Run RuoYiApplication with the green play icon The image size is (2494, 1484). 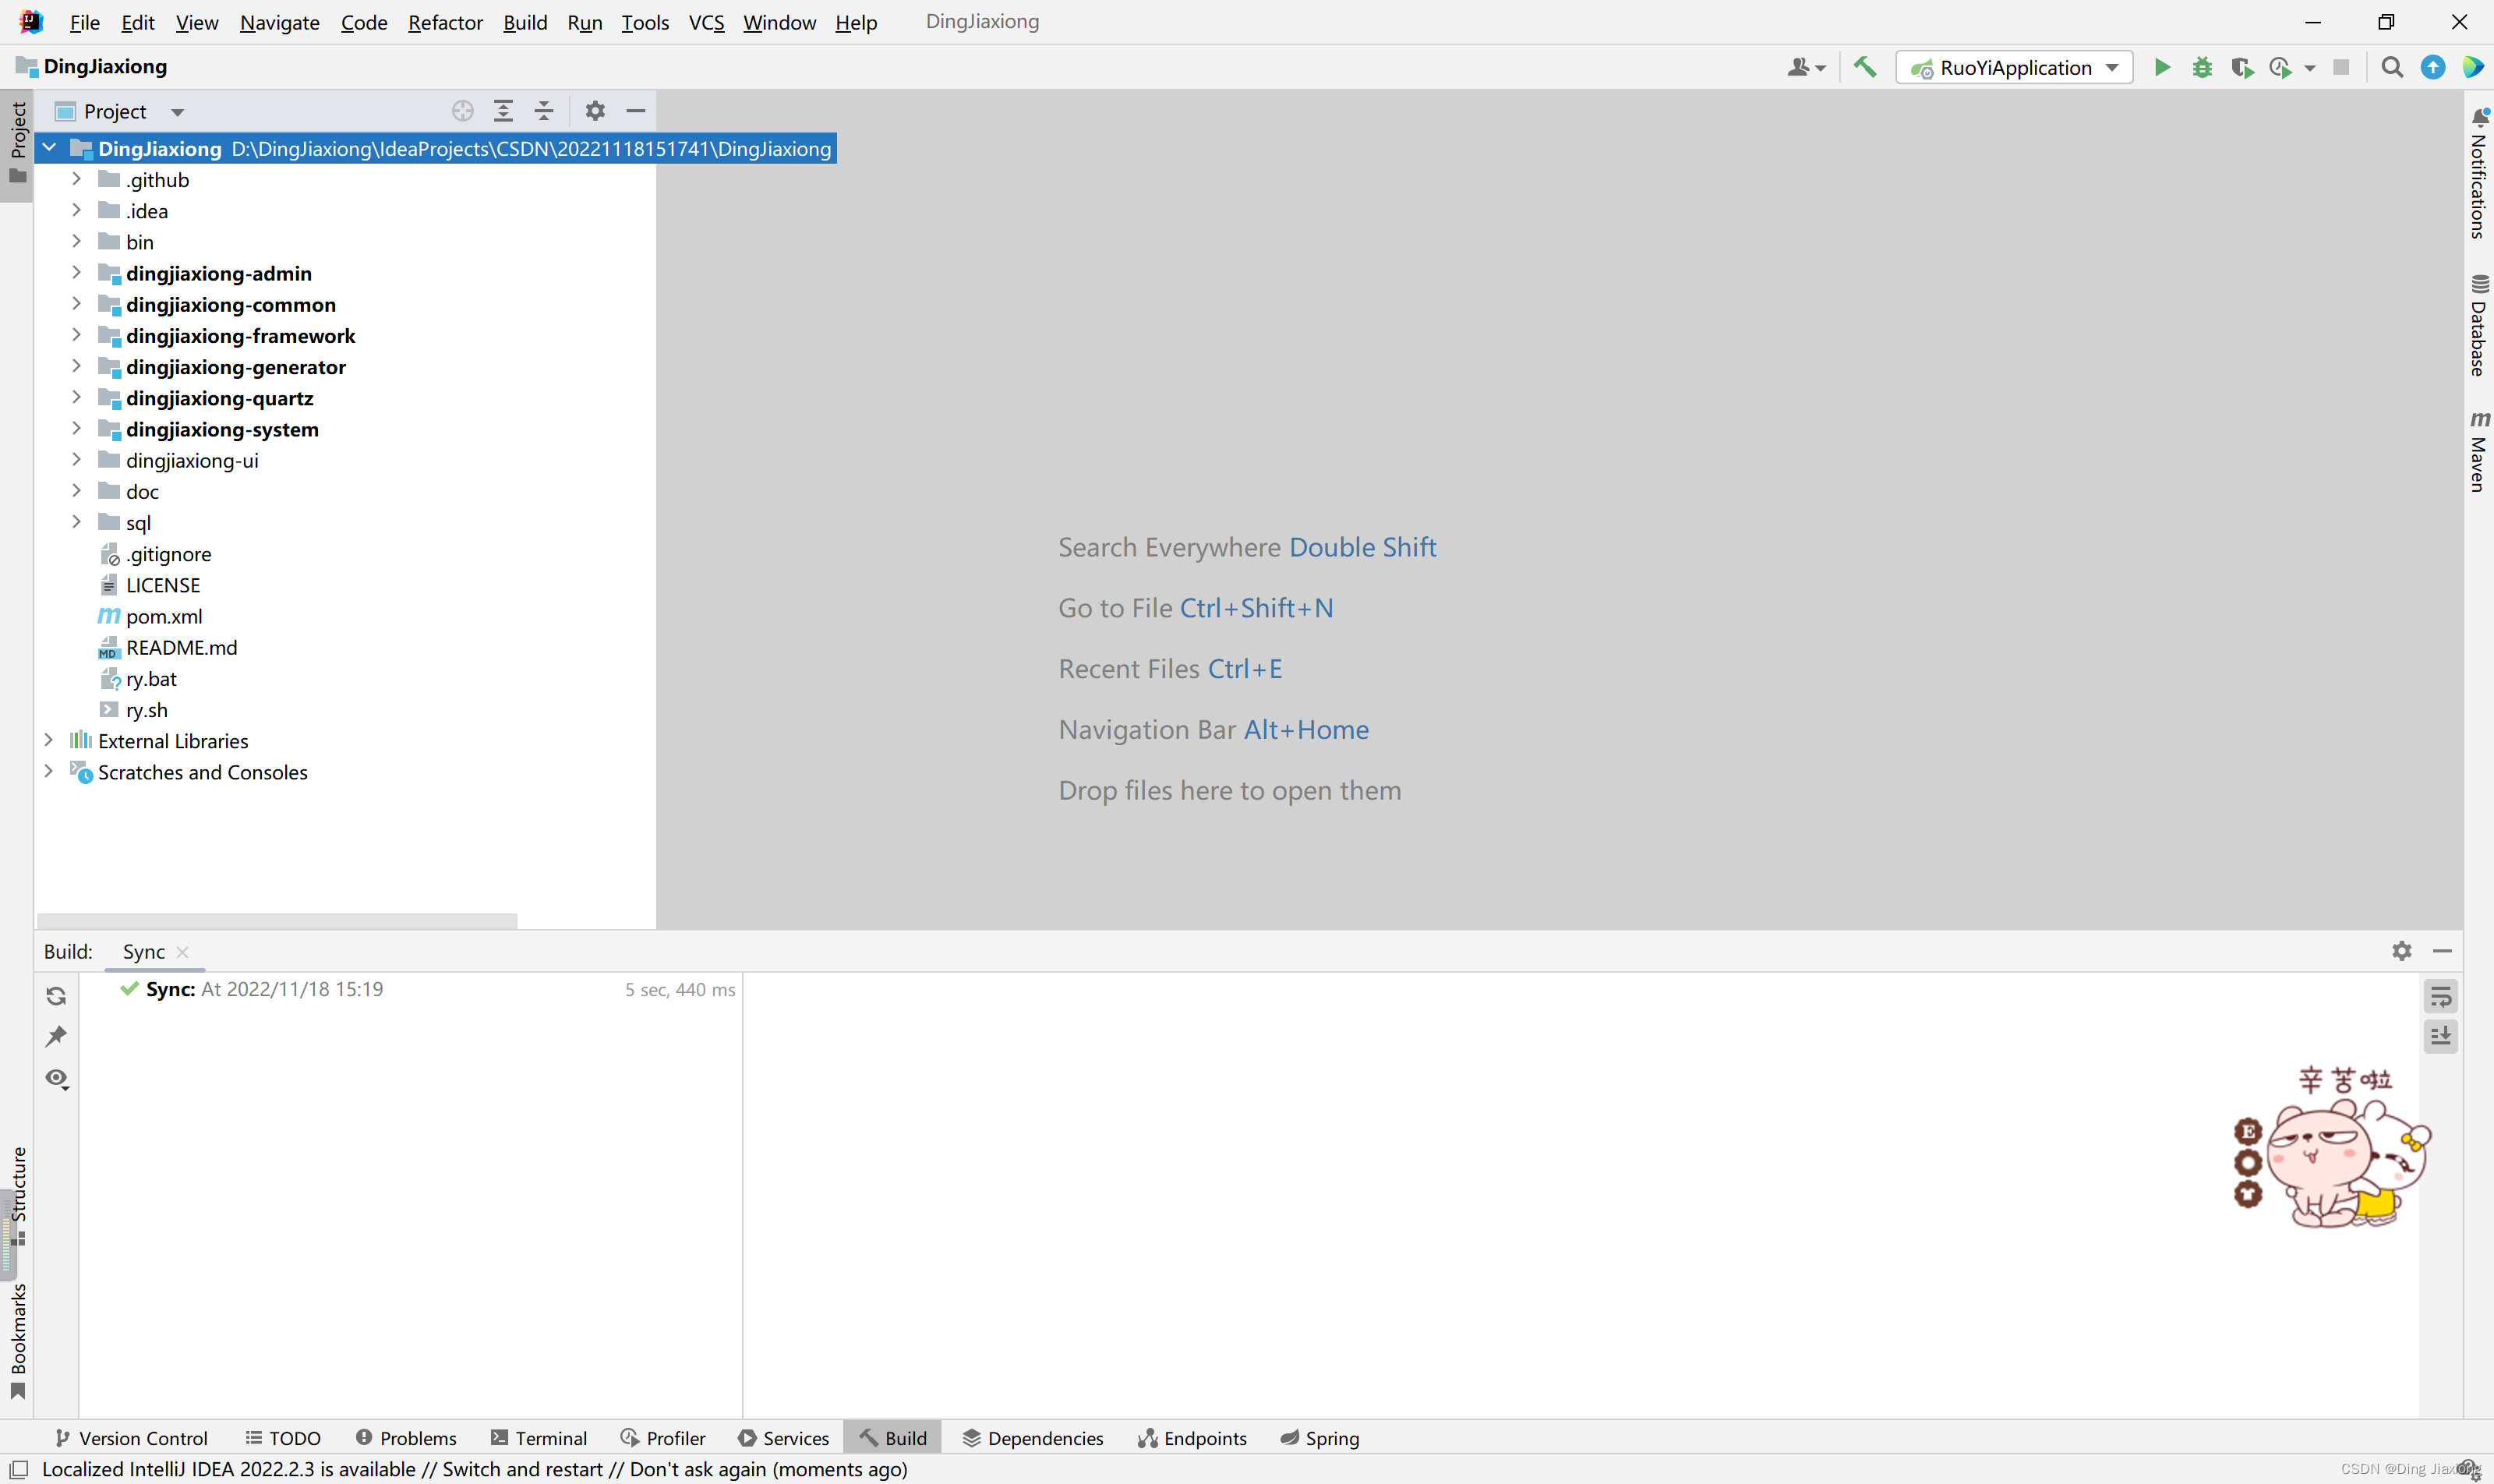pos(2162,67)
